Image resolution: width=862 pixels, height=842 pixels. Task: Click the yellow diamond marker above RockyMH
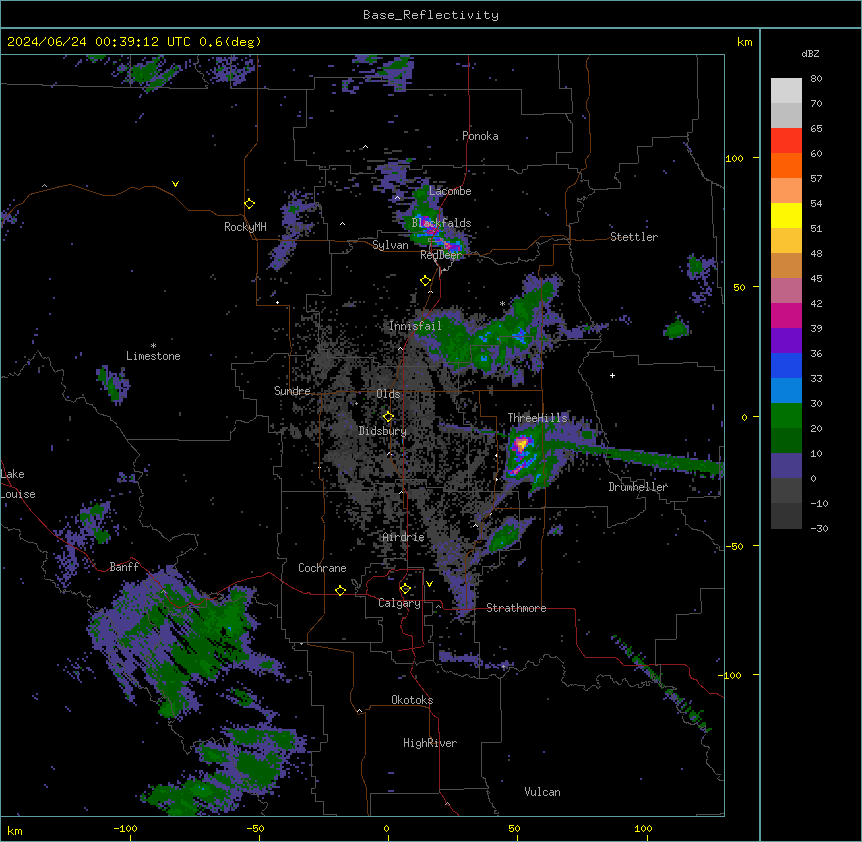pyautogui.click(x=249, y=203)
